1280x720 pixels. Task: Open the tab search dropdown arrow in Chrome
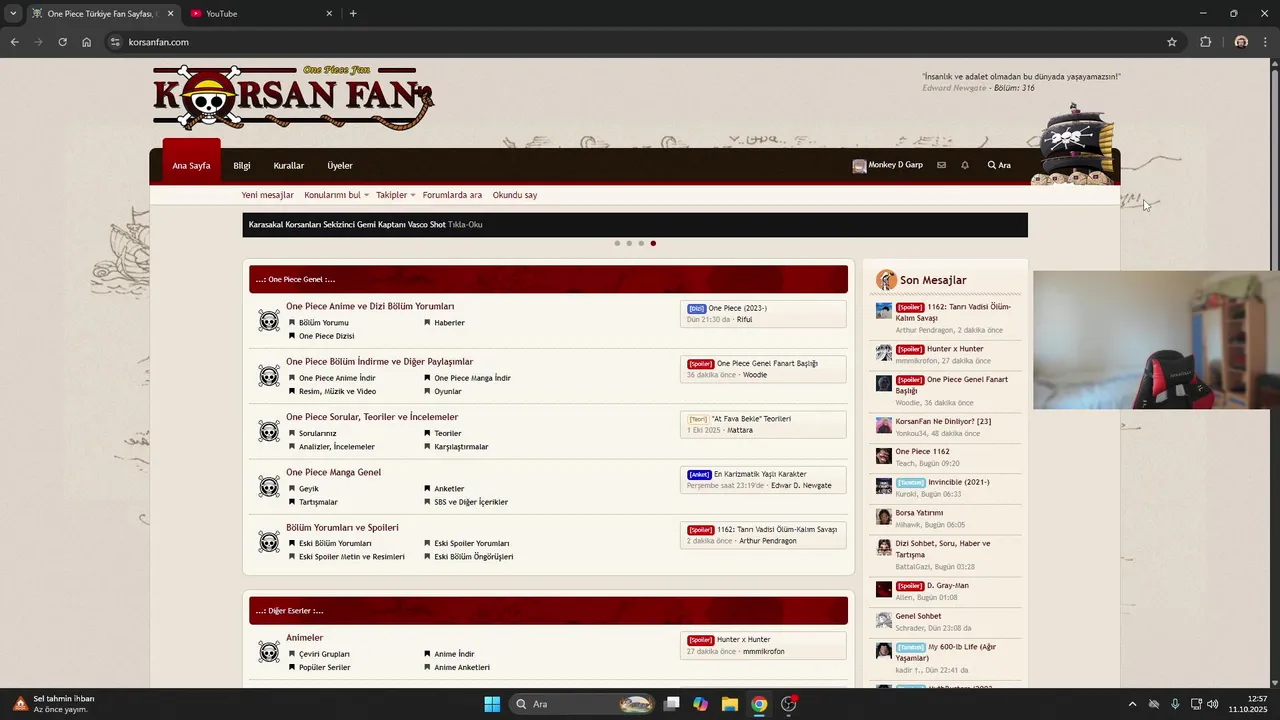(13, 14)
